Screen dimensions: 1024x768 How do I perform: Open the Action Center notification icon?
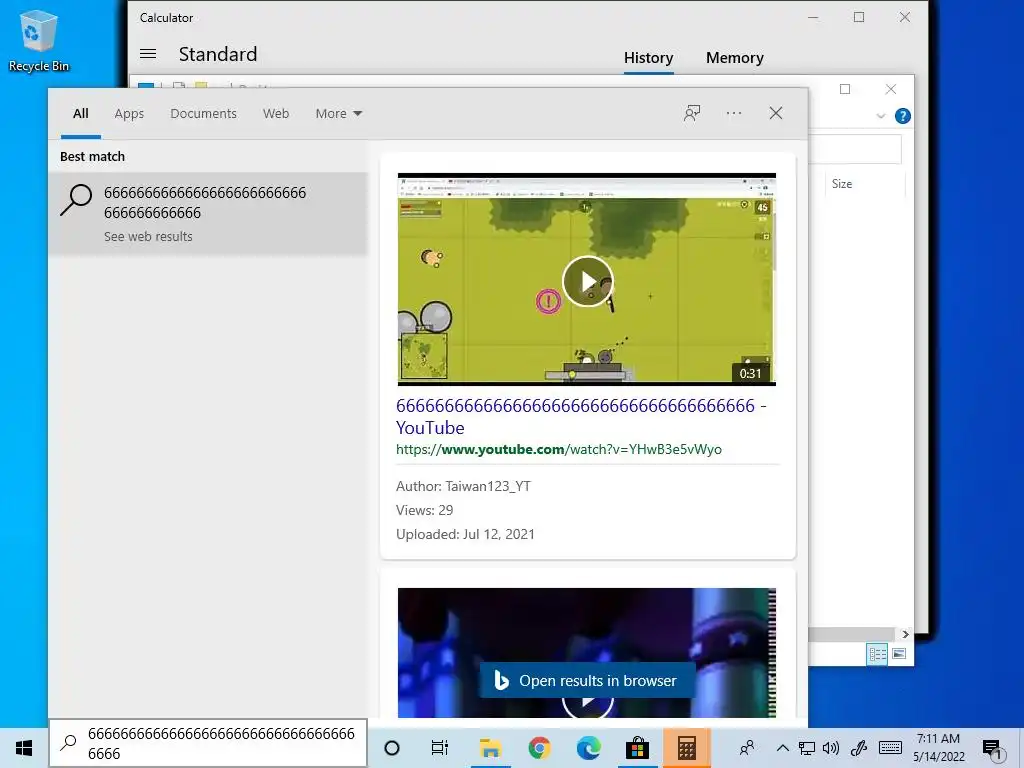point(992,749)
